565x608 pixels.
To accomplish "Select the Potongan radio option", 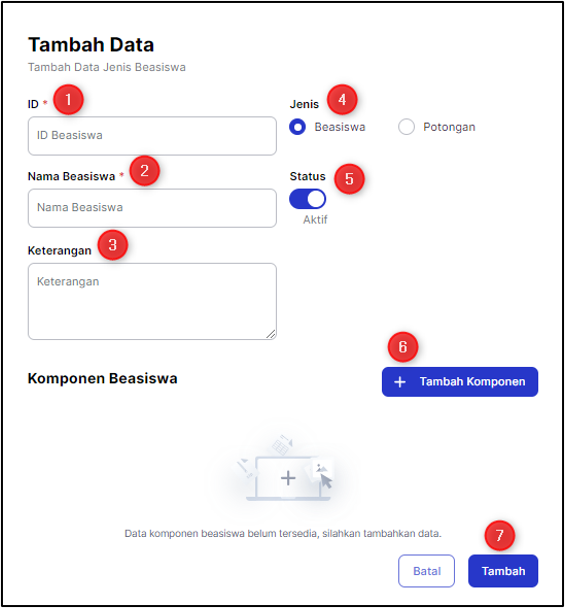I will 406,127.
